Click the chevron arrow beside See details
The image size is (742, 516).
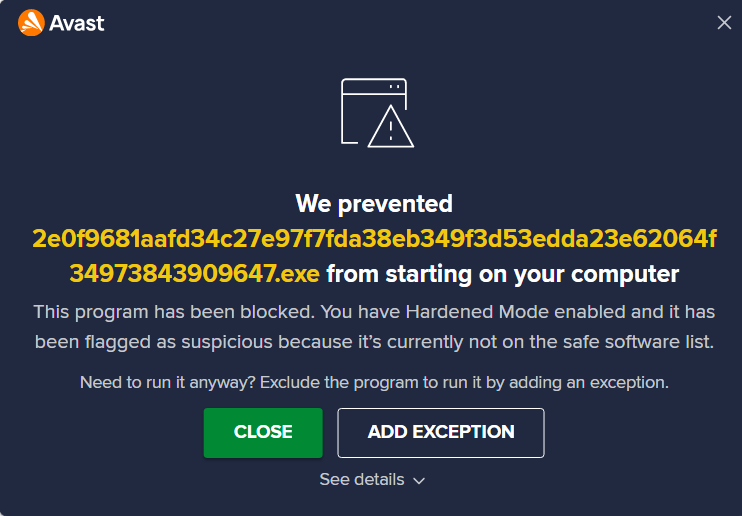419,481
